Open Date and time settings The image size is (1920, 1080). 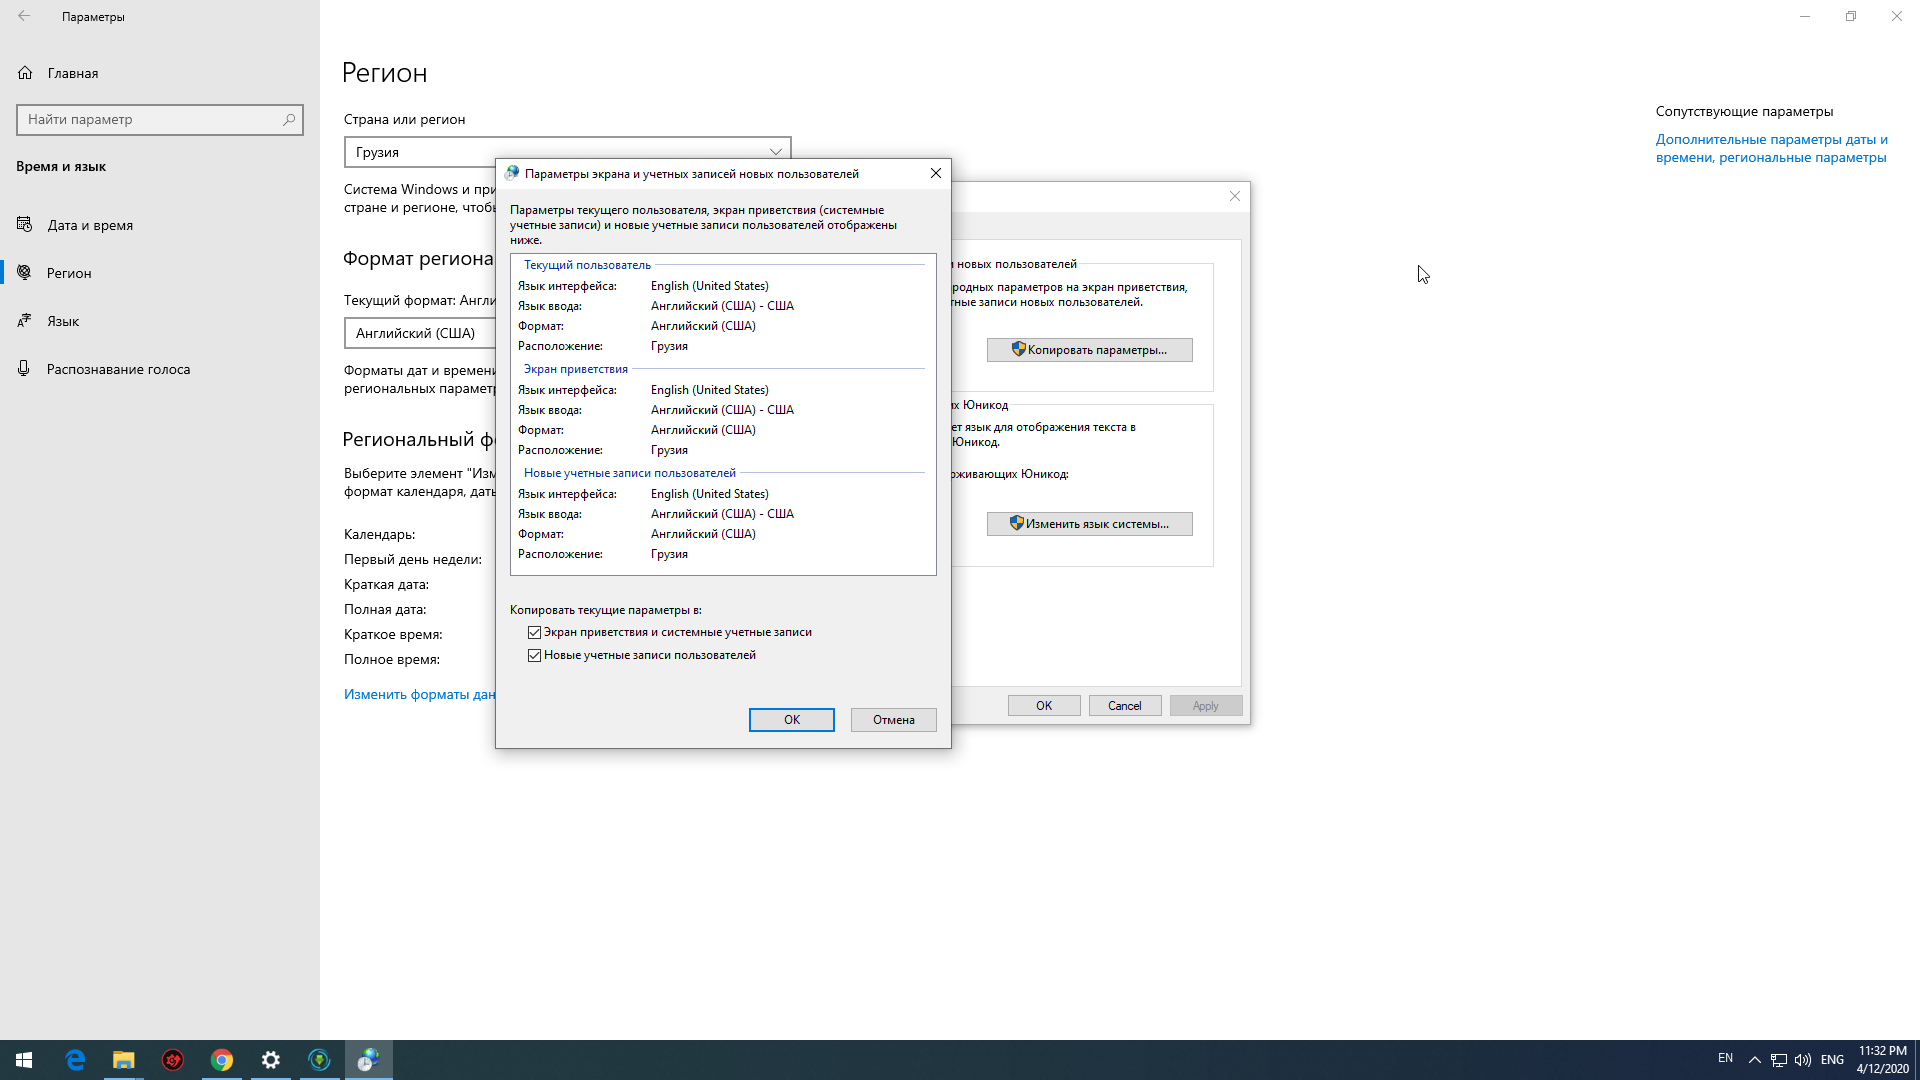tap(90, 225)
